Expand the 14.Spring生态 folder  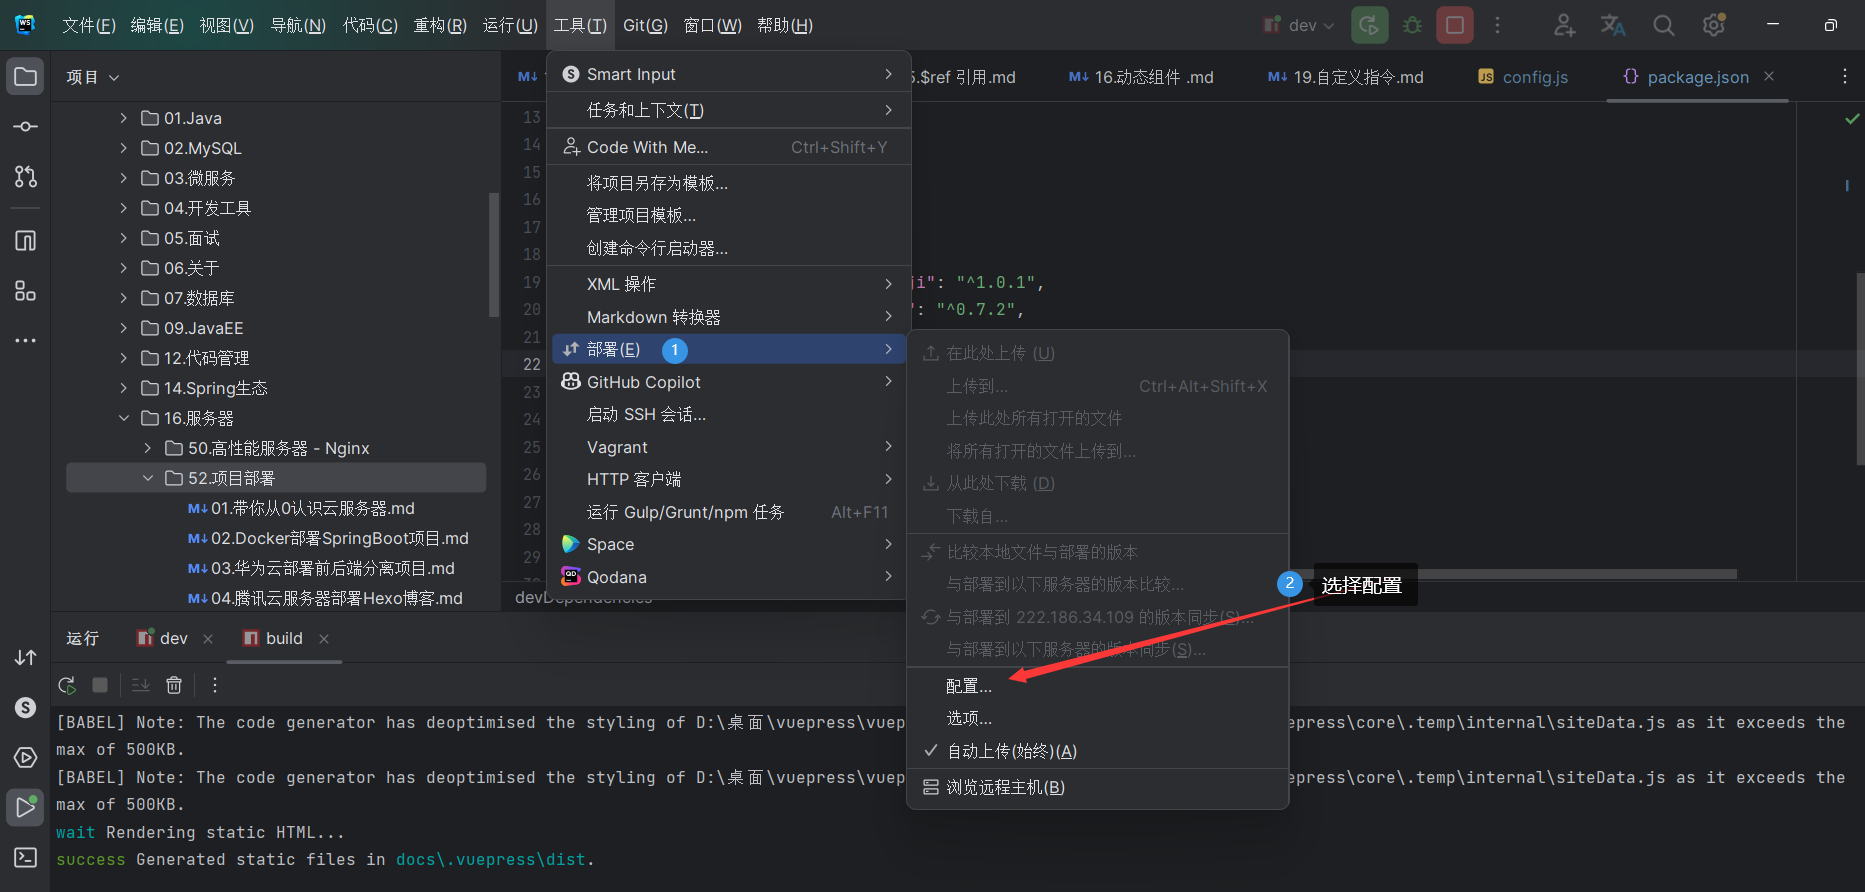click(x=123, y=388)
